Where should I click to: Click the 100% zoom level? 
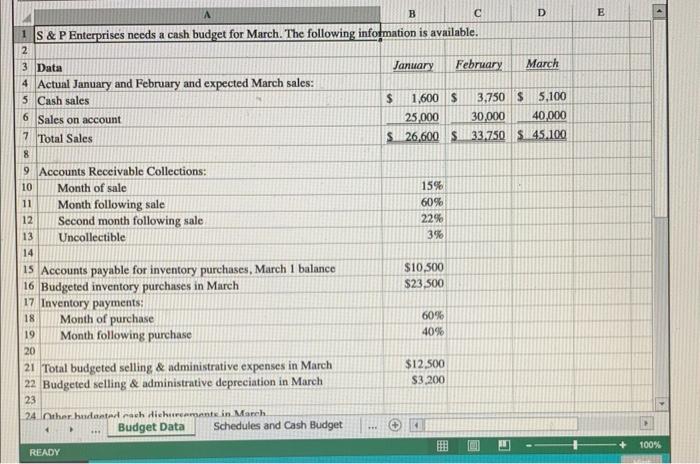pyautogui.click(x=650, y=445)
